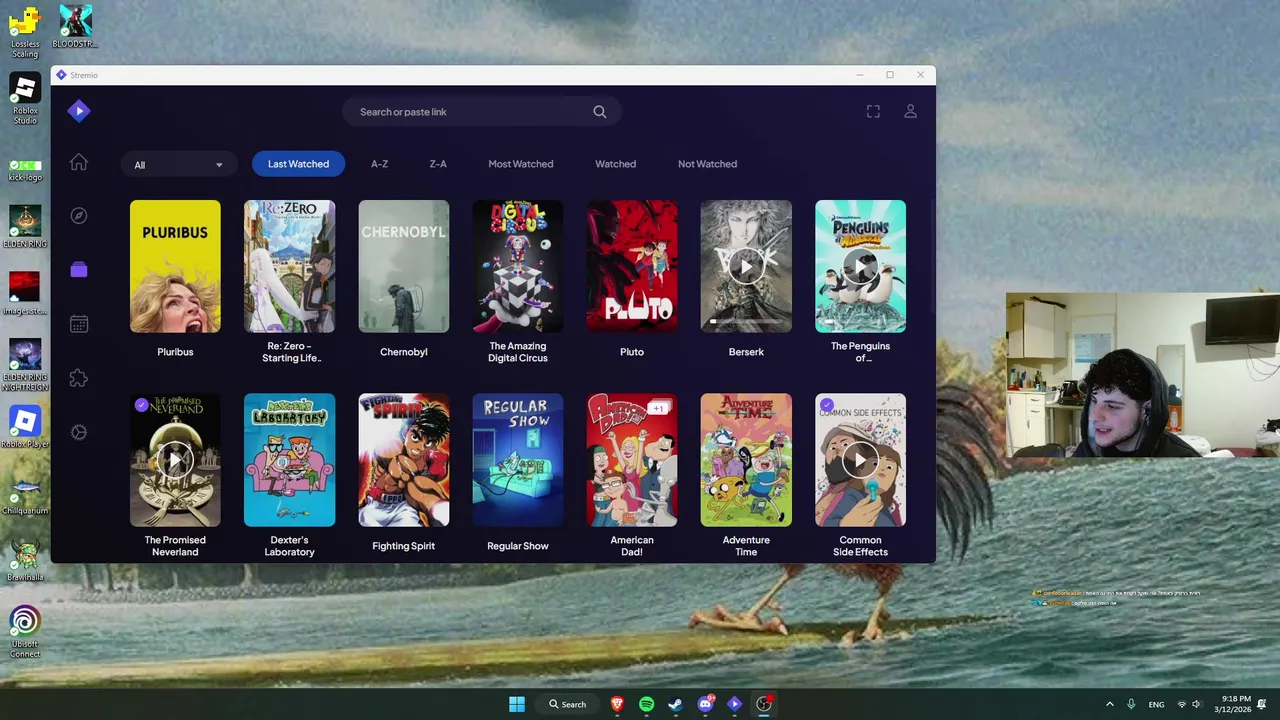Open the volume tray icon
The height and width of the screenshot is (720, 1280).
1197,704
